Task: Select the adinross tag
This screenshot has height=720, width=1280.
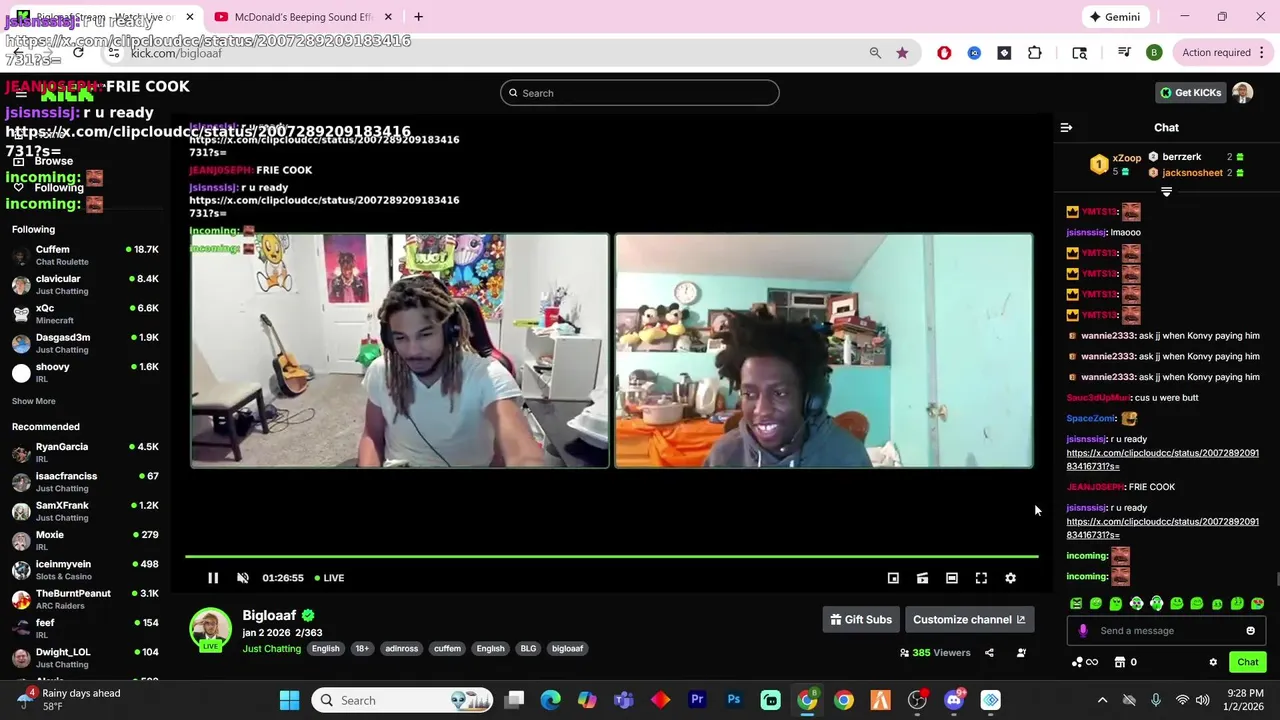Action: click(x=401, y=649)
